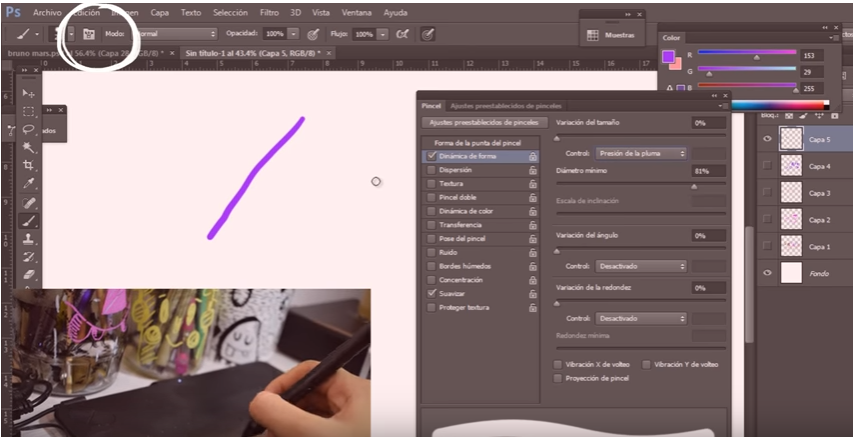This screenshot has height=437, width=853.
Task: Switch to Ajustes preestablecidos de pinceles tab
Action: coord(505,105)
